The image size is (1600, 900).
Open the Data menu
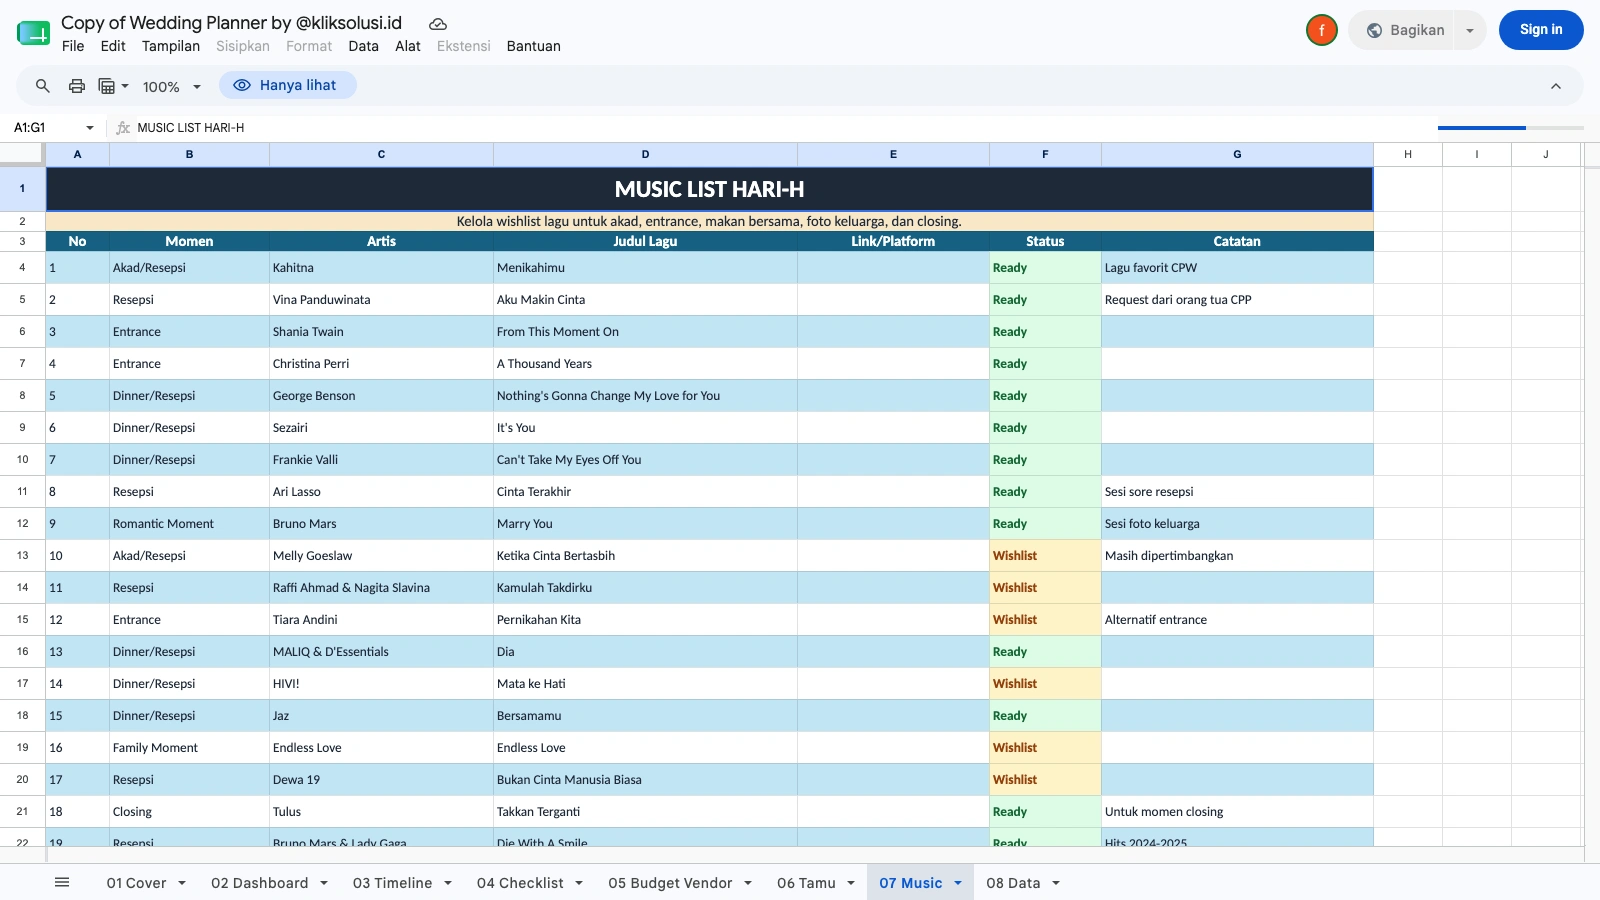coord(363,46)
